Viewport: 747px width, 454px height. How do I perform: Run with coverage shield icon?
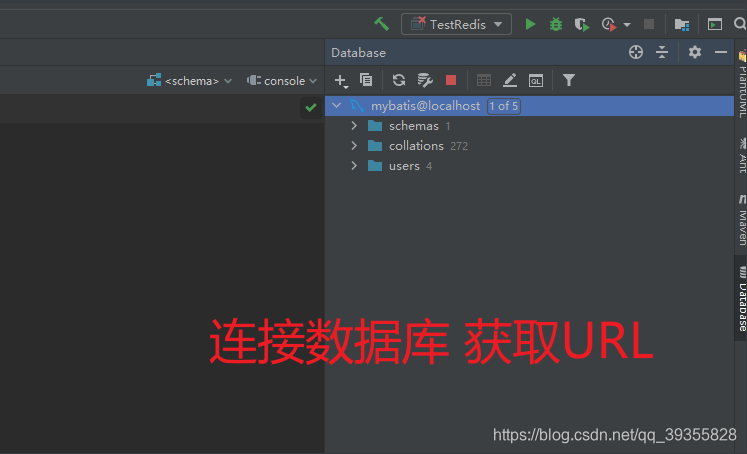(582, 24)
